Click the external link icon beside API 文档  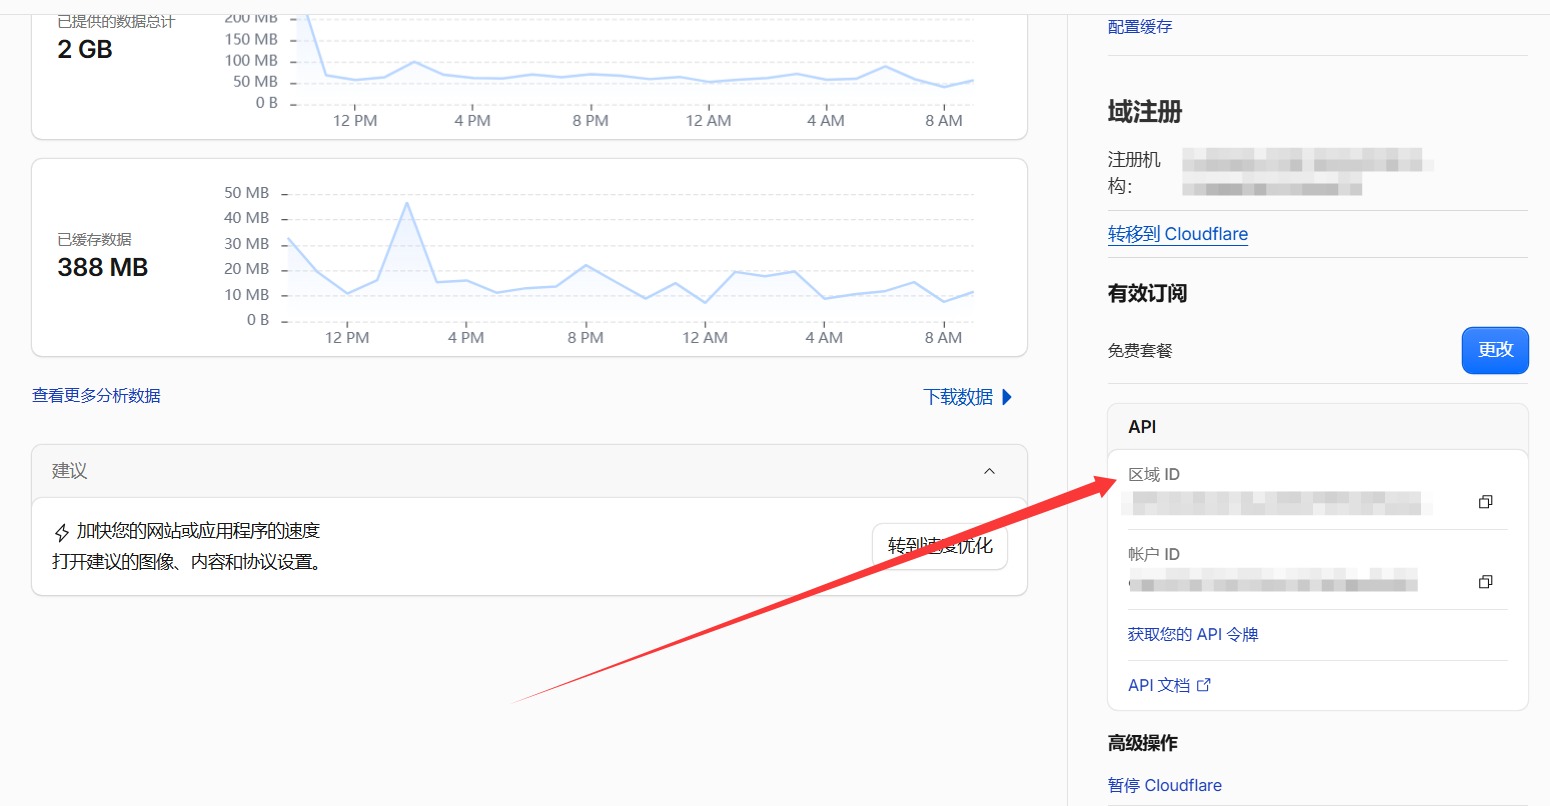coord(1204,685)
